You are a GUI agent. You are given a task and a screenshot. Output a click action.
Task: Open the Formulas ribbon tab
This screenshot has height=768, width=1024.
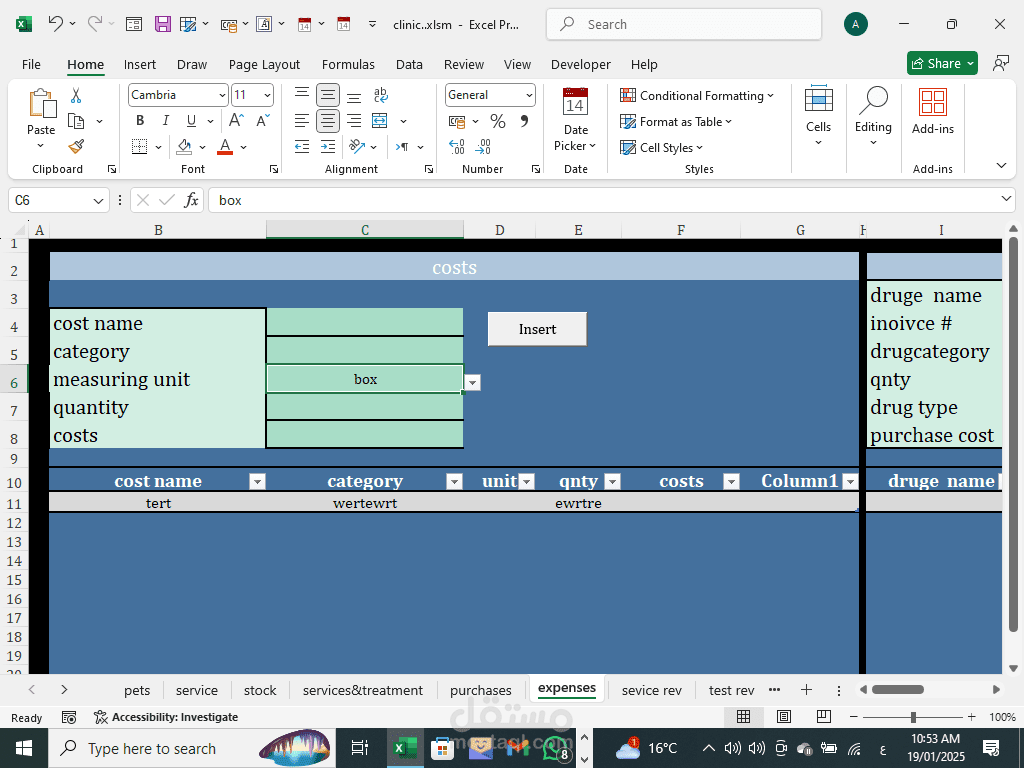[348, 65]
